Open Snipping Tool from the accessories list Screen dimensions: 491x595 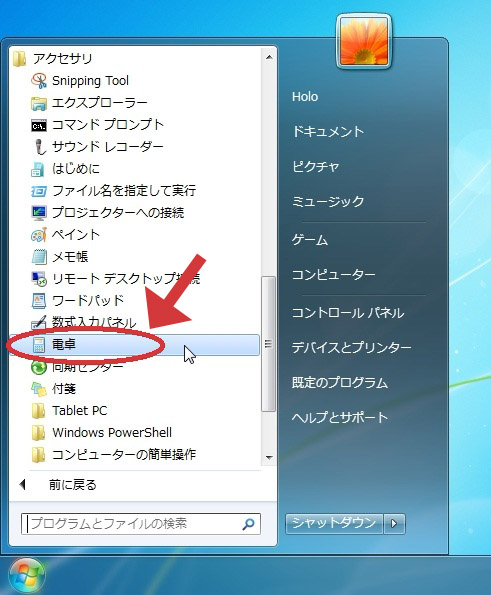(90, 80)
